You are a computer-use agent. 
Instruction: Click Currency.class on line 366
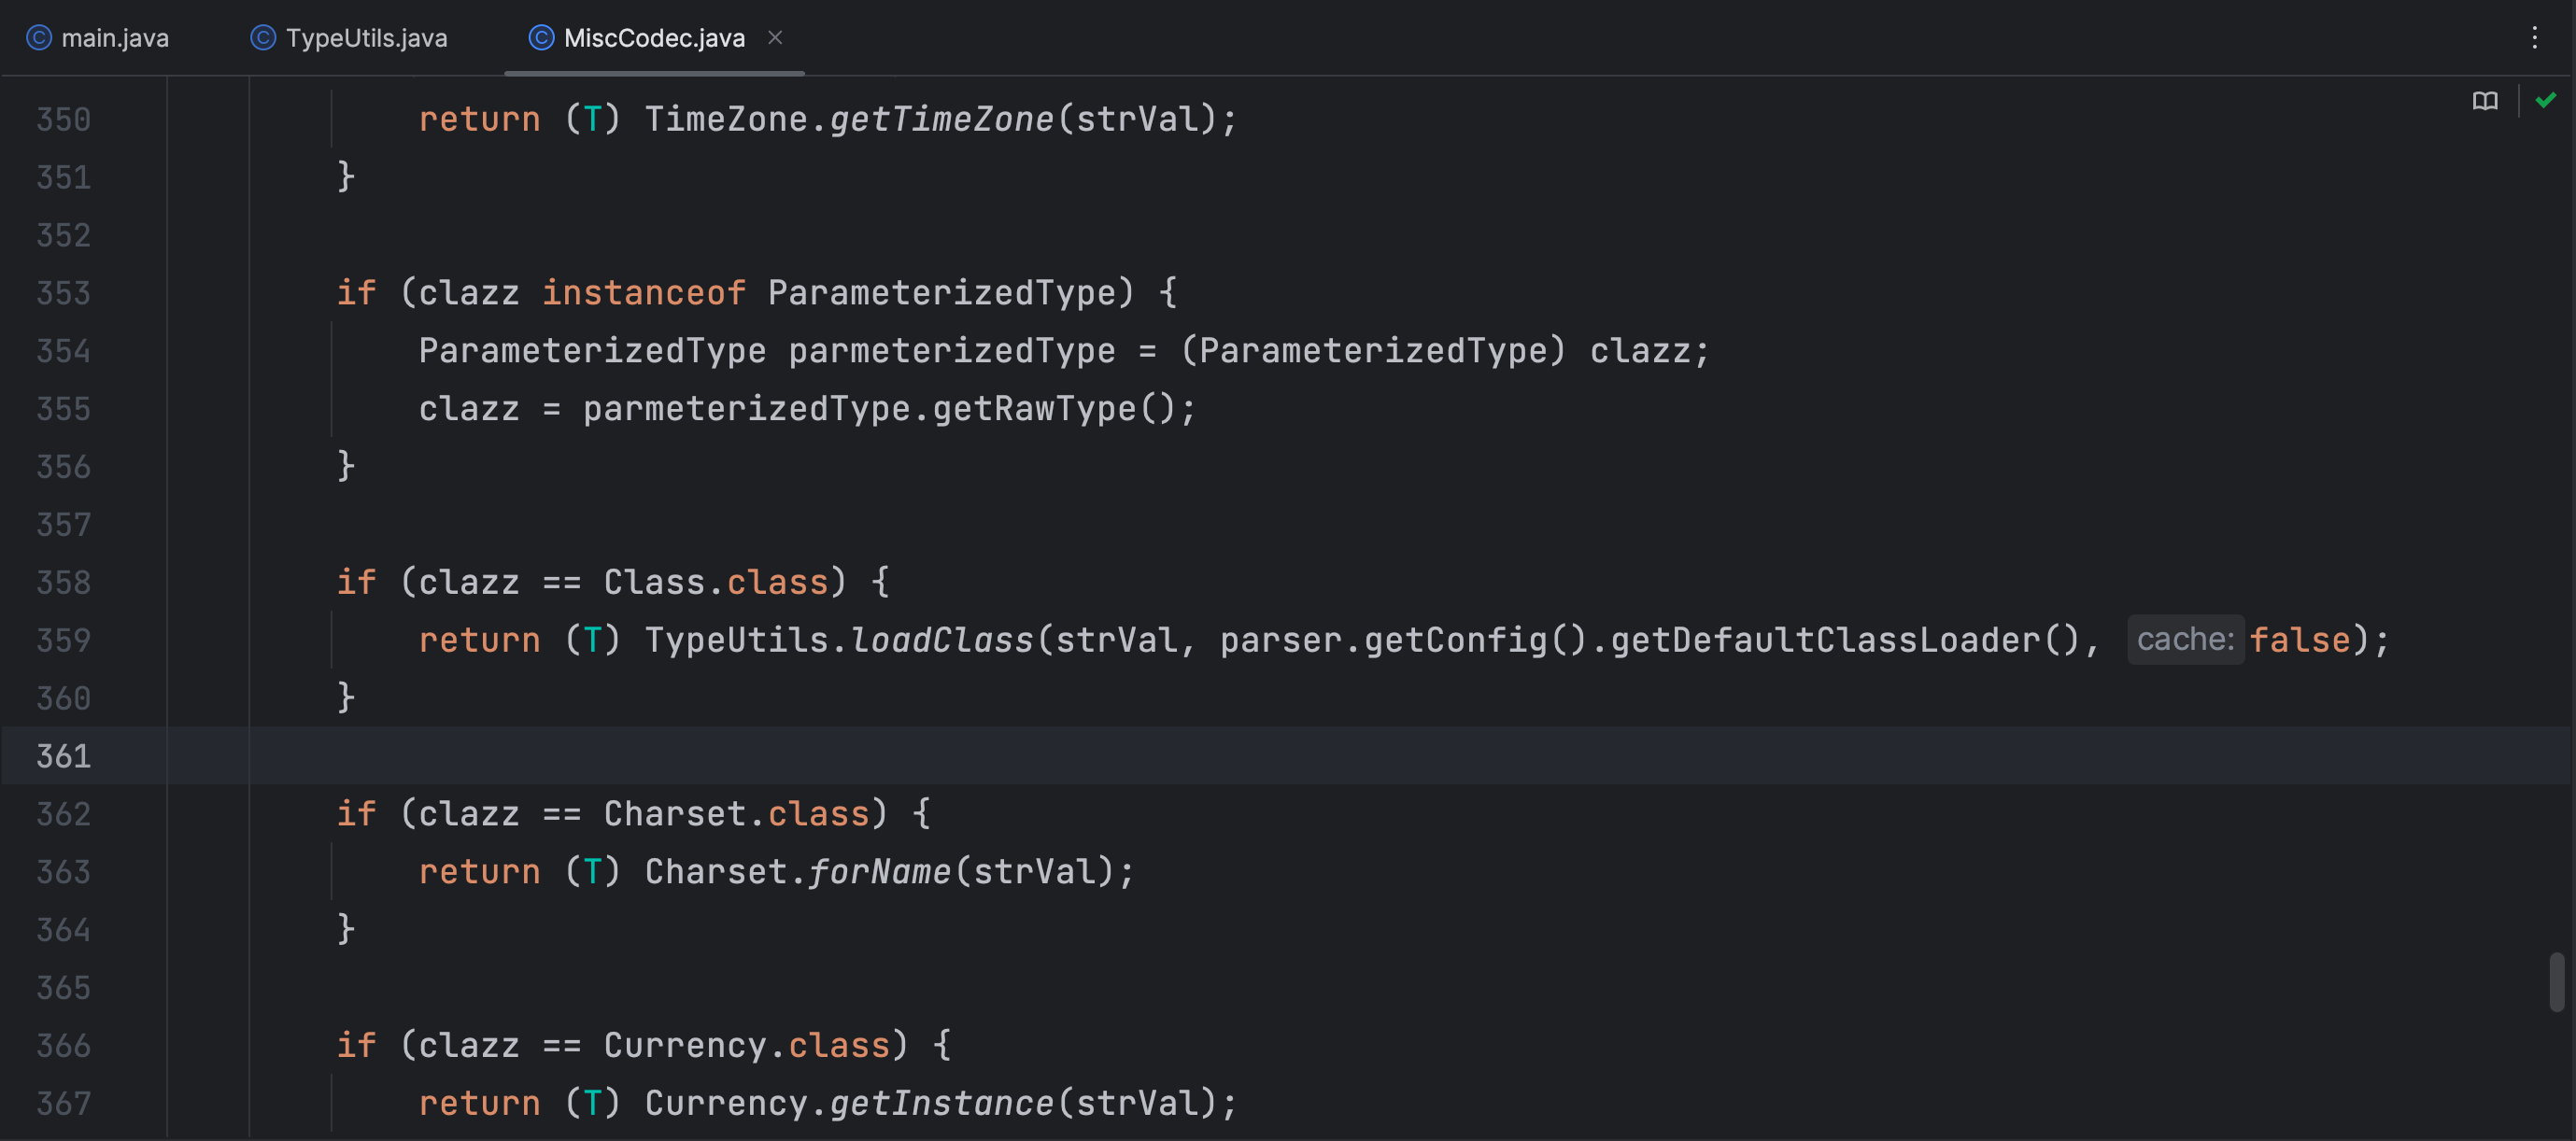click(747, 1045)
